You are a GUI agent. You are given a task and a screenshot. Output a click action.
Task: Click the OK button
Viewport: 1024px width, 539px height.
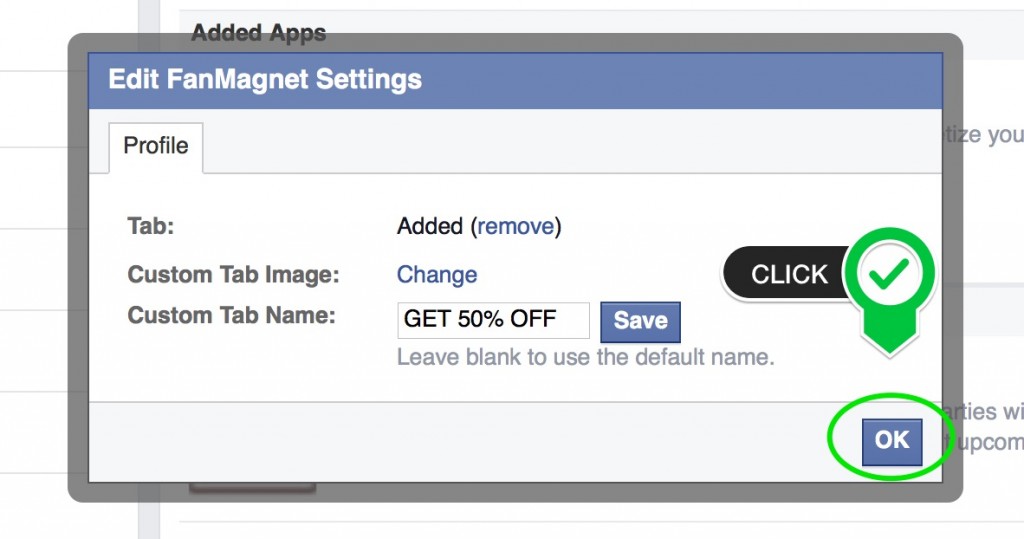[x=891, y=441]
